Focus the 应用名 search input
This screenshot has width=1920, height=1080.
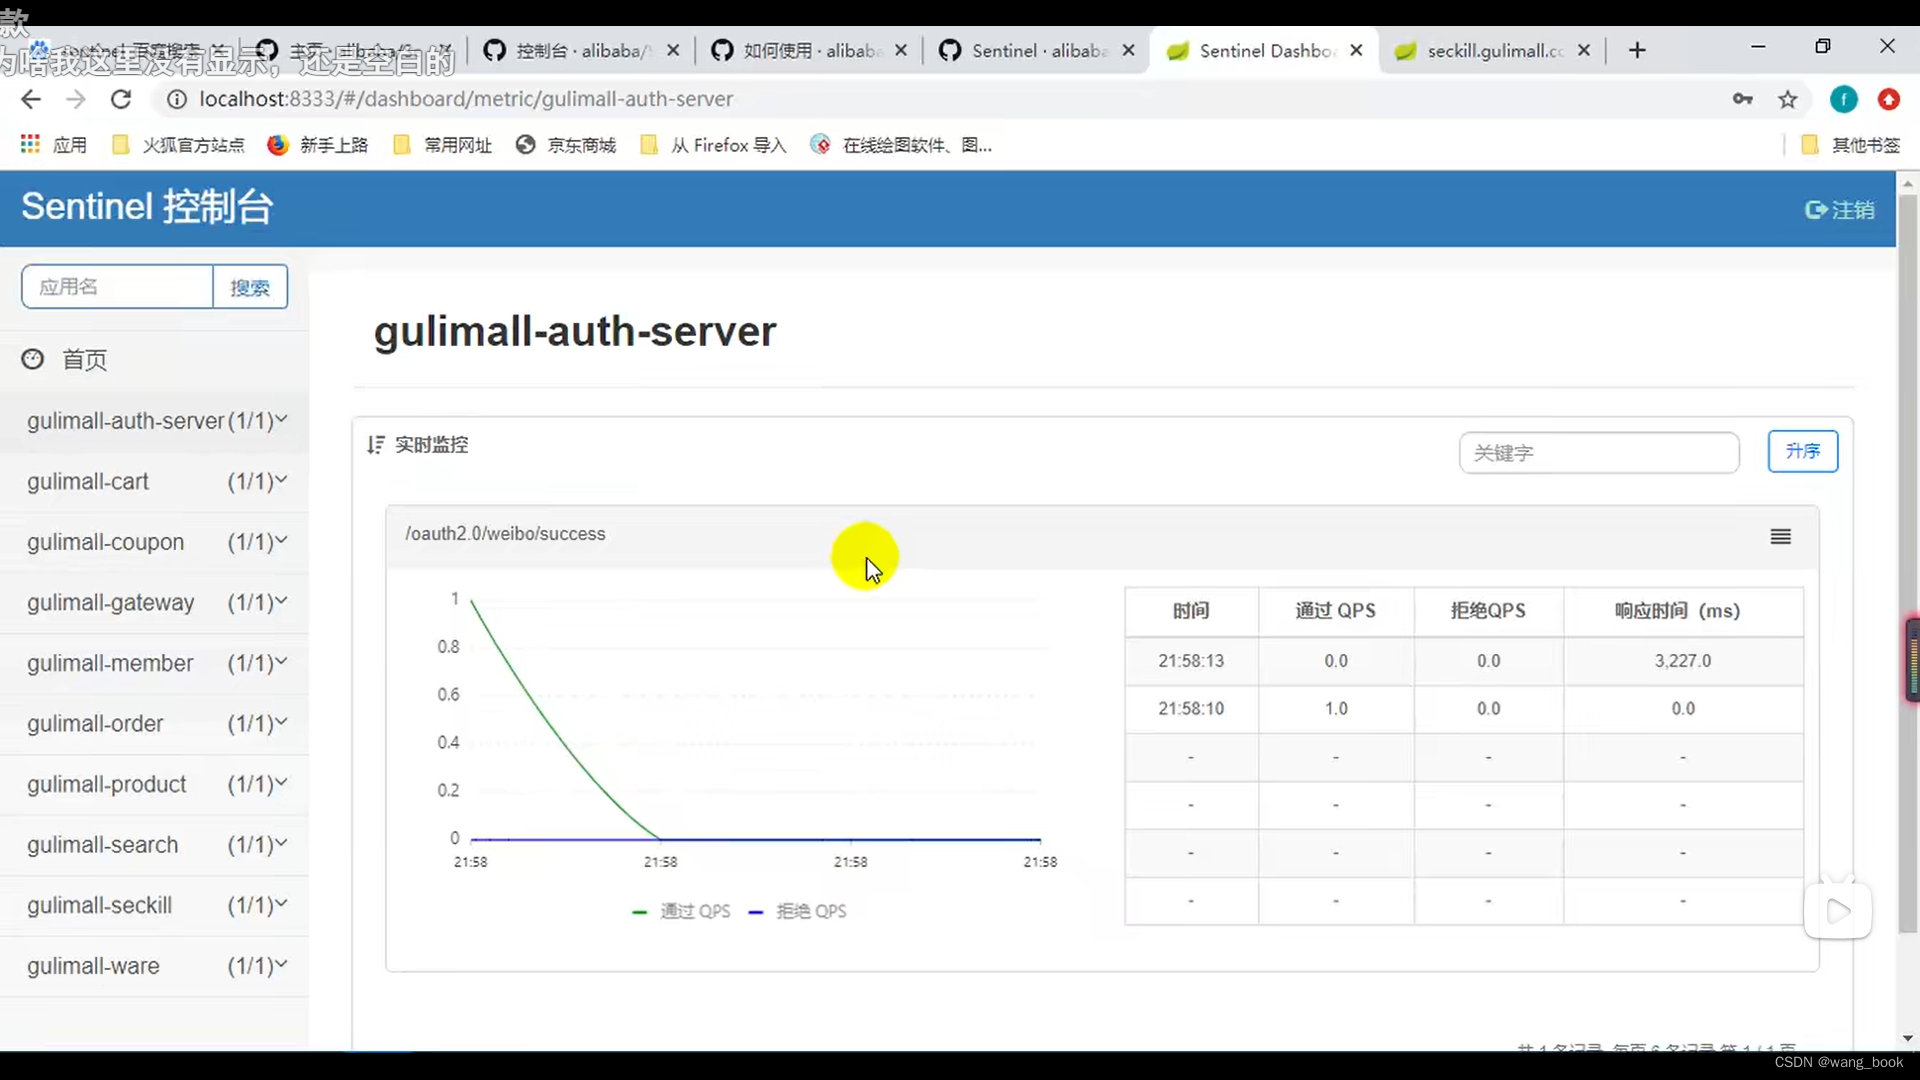coord(117,288)
